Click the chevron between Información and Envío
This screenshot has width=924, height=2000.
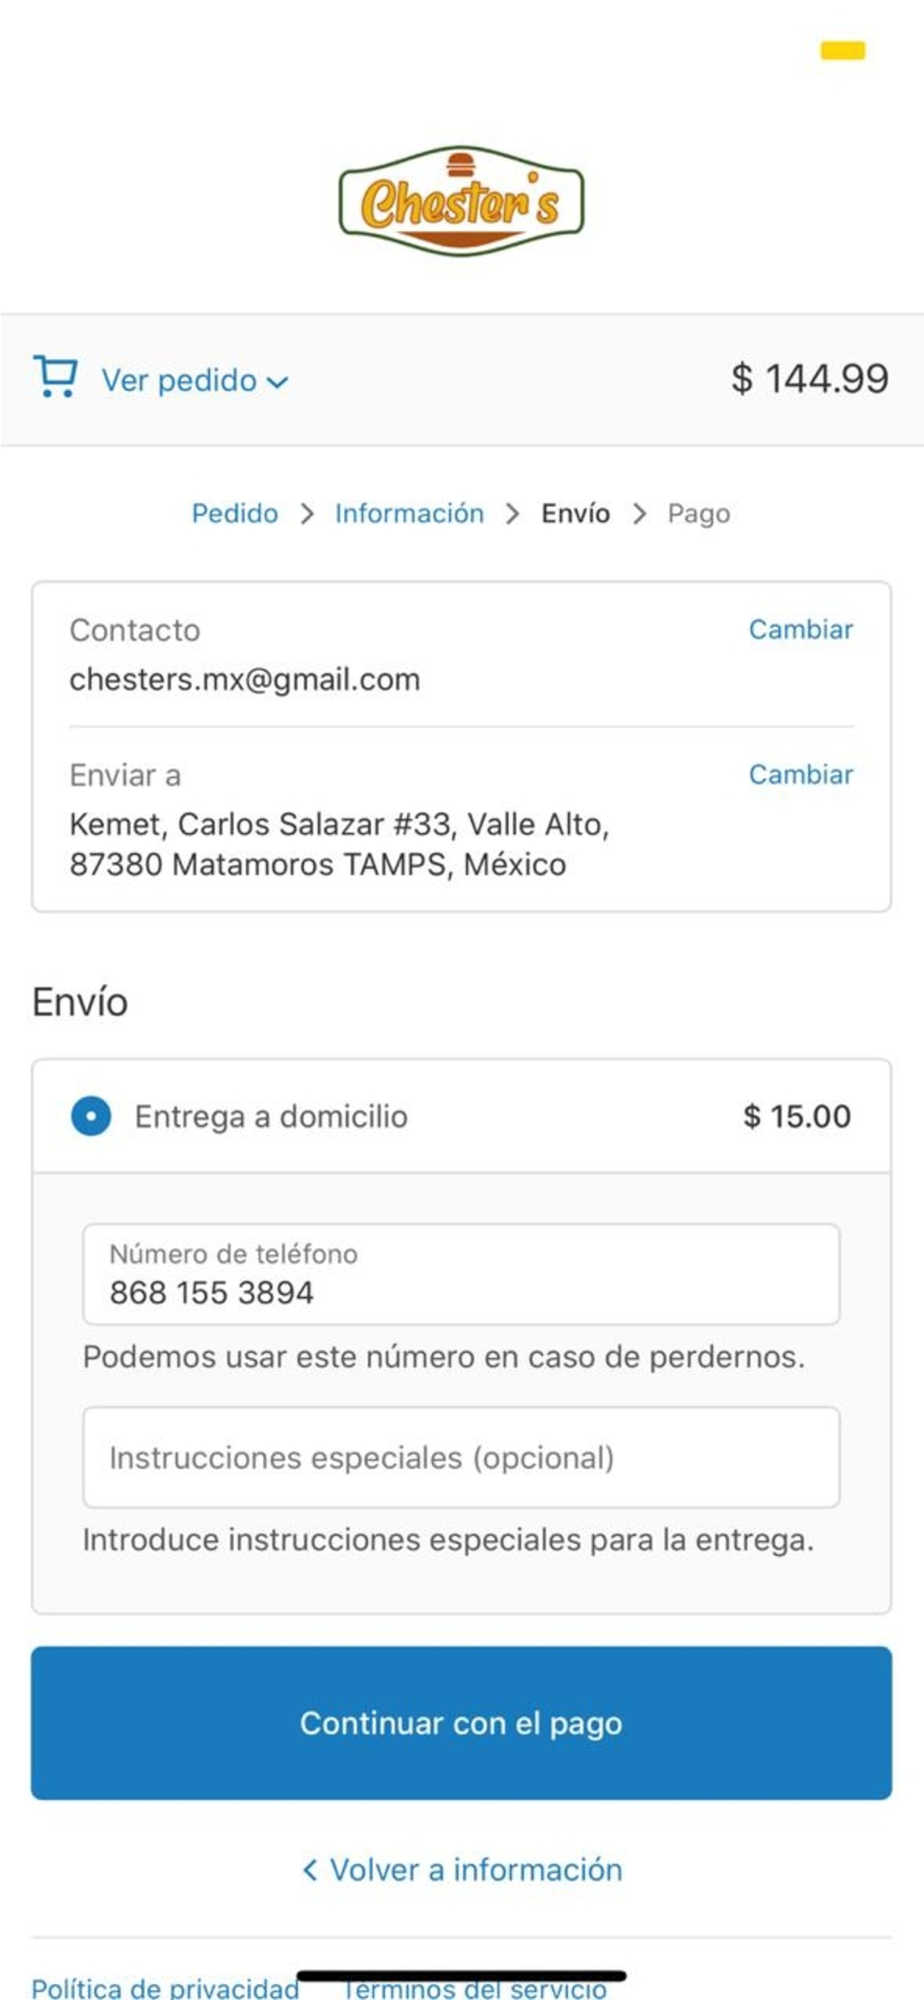(x=513, y=514)
